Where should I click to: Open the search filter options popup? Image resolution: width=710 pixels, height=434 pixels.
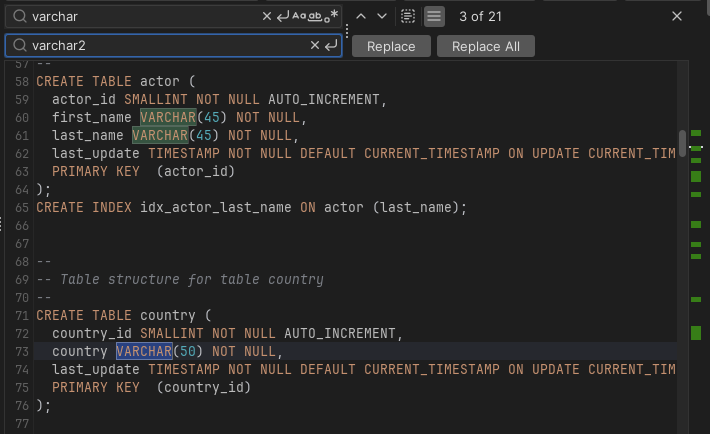[433, 16]
